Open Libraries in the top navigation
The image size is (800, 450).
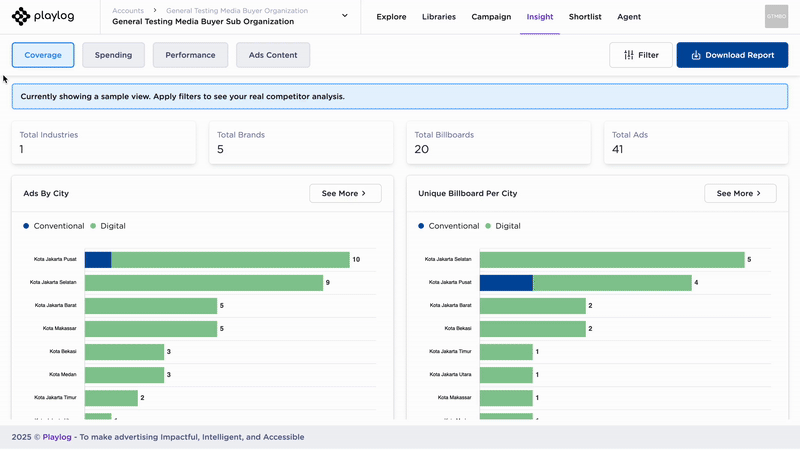coord(439,17)
